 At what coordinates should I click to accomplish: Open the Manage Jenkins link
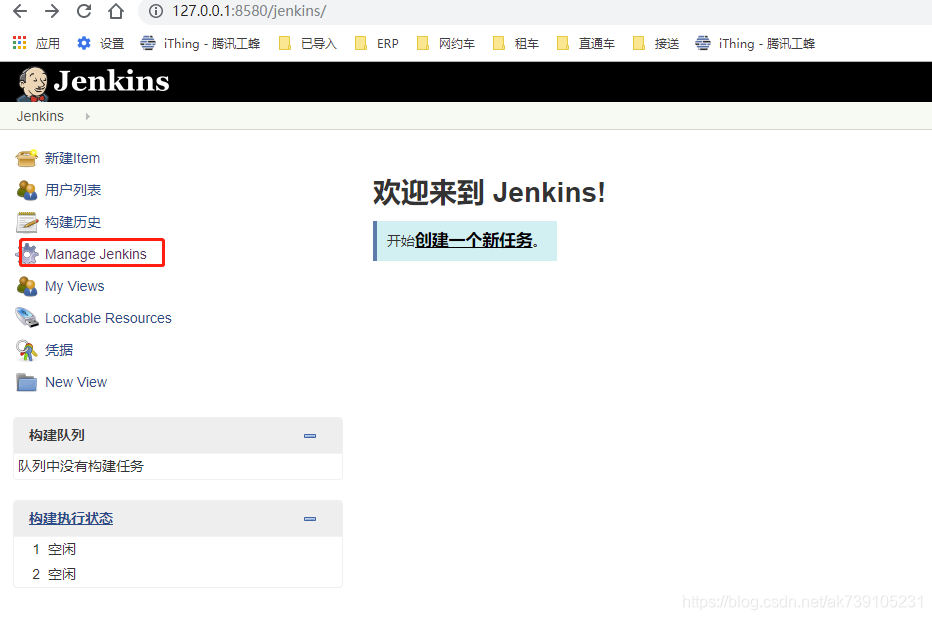point(96,254)
